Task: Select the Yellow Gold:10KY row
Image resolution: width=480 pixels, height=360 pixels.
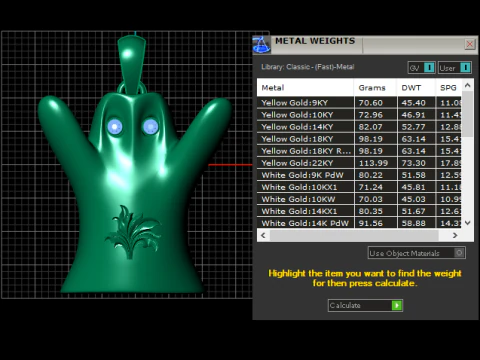Action: point(359,115)
